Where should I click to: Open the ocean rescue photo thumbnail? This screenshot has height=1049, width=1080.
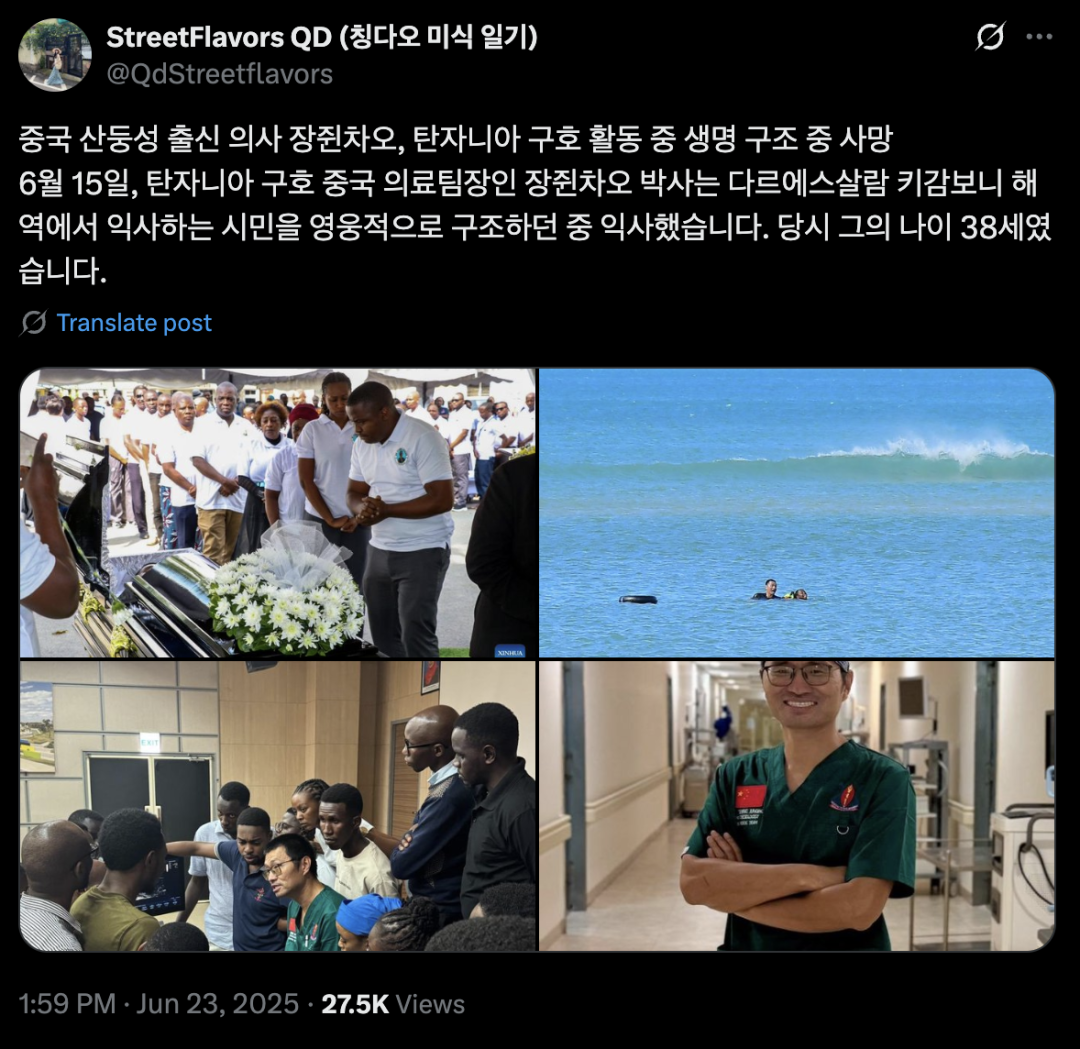coord(796,513)
